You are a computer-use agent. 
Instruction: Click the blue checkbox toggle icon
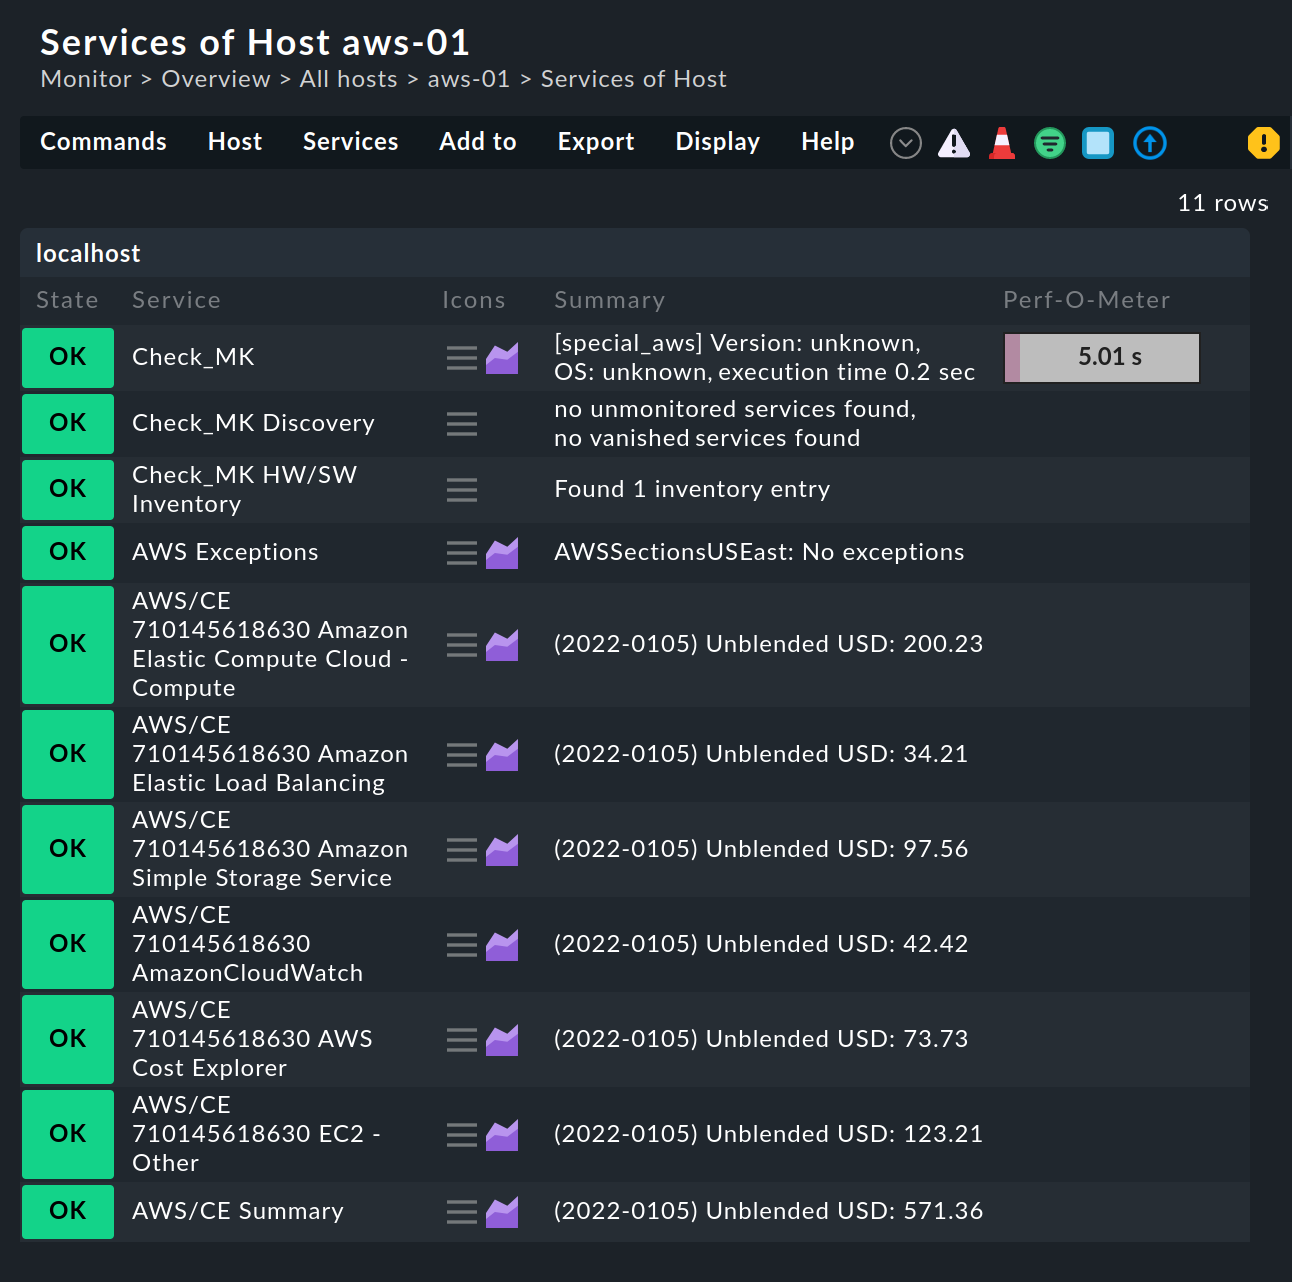coord(1098,143)
